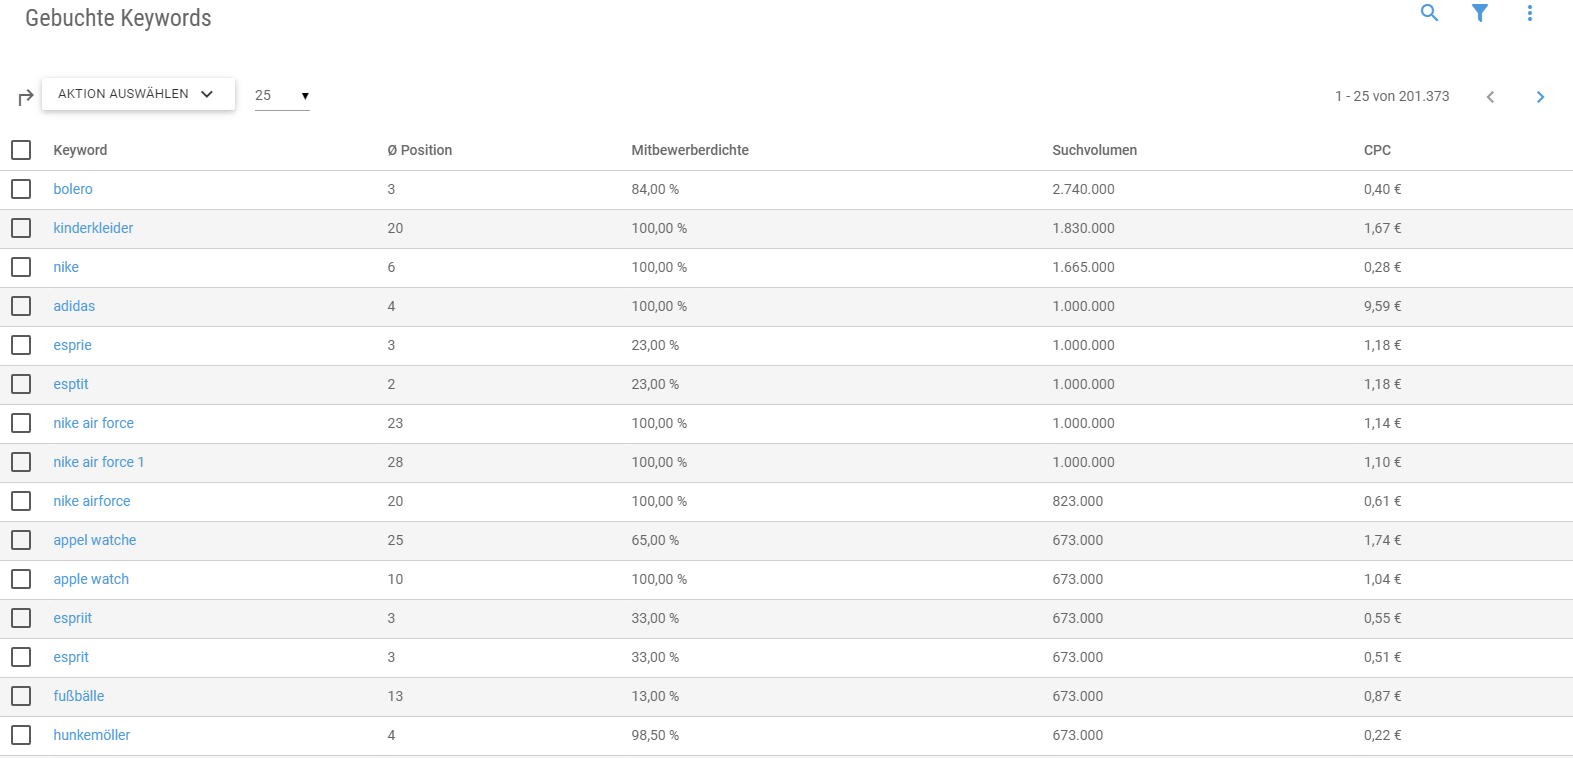Tick the checkbox beside adidas
Image resolution: width=1573 pixels, height=758 pixels.
click(x=21, y=306)
